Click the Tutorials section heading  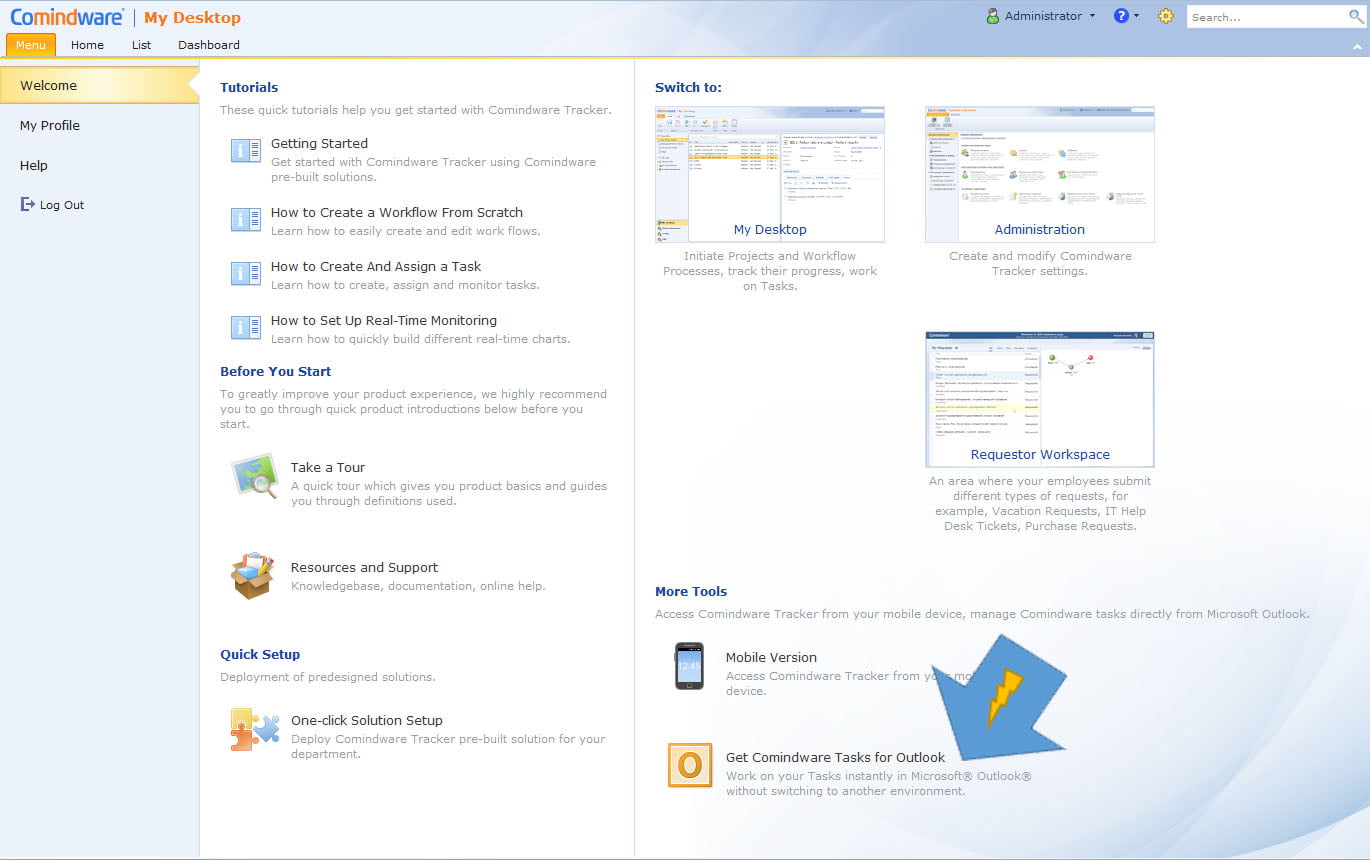coord(249,87)
